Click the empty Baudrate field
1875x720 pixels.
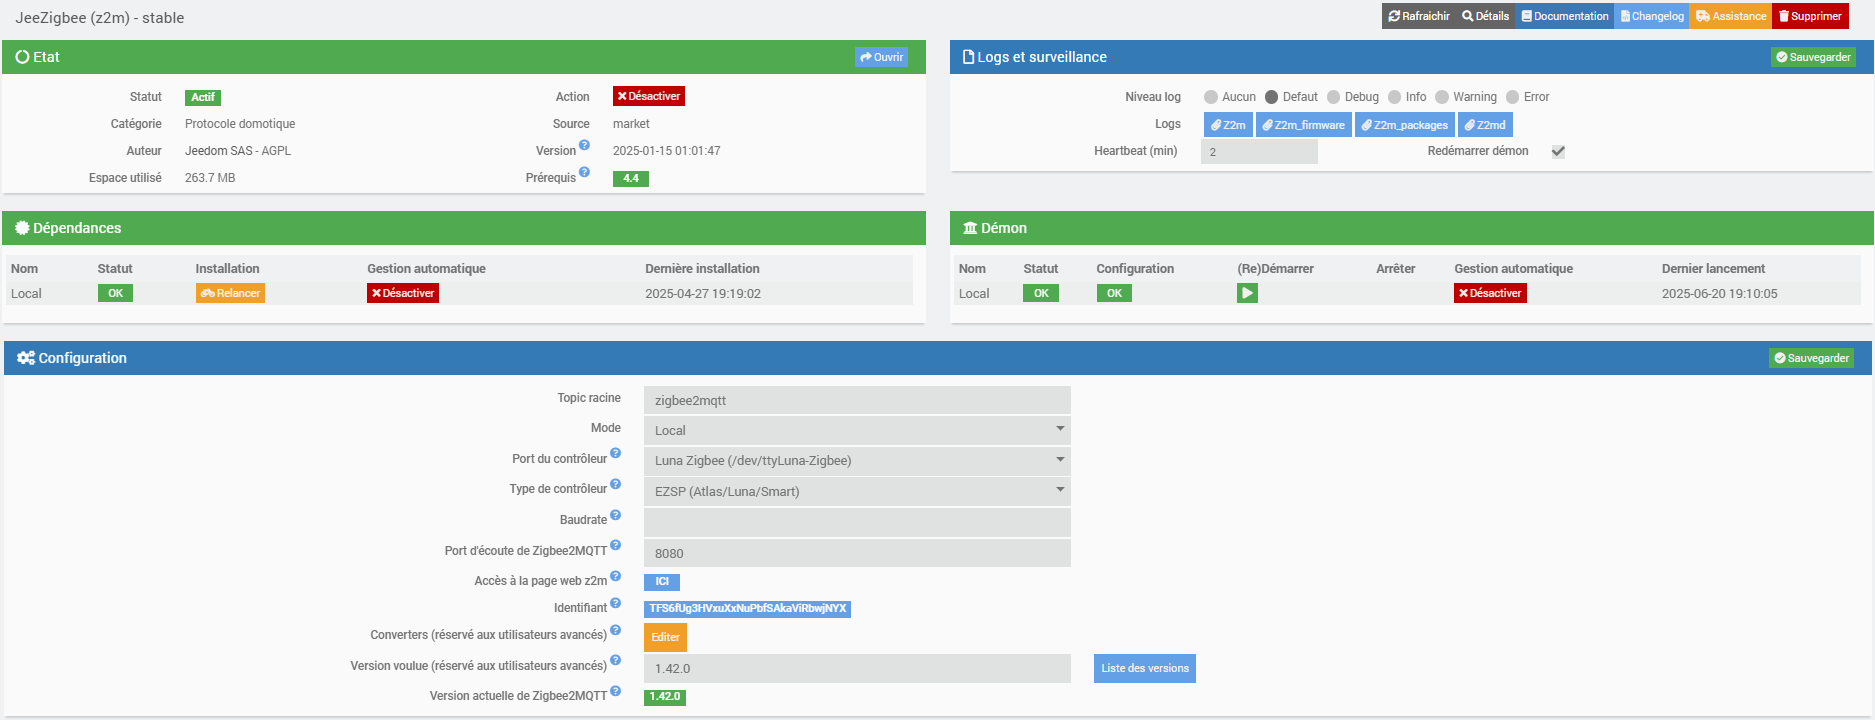click(857, 522)
